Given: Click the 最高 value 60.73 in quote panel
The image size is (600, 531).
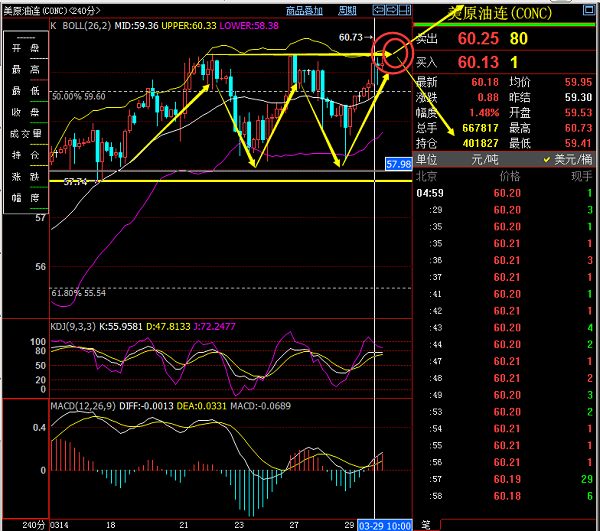Looking at the screenshot, I should coord(578,128).
